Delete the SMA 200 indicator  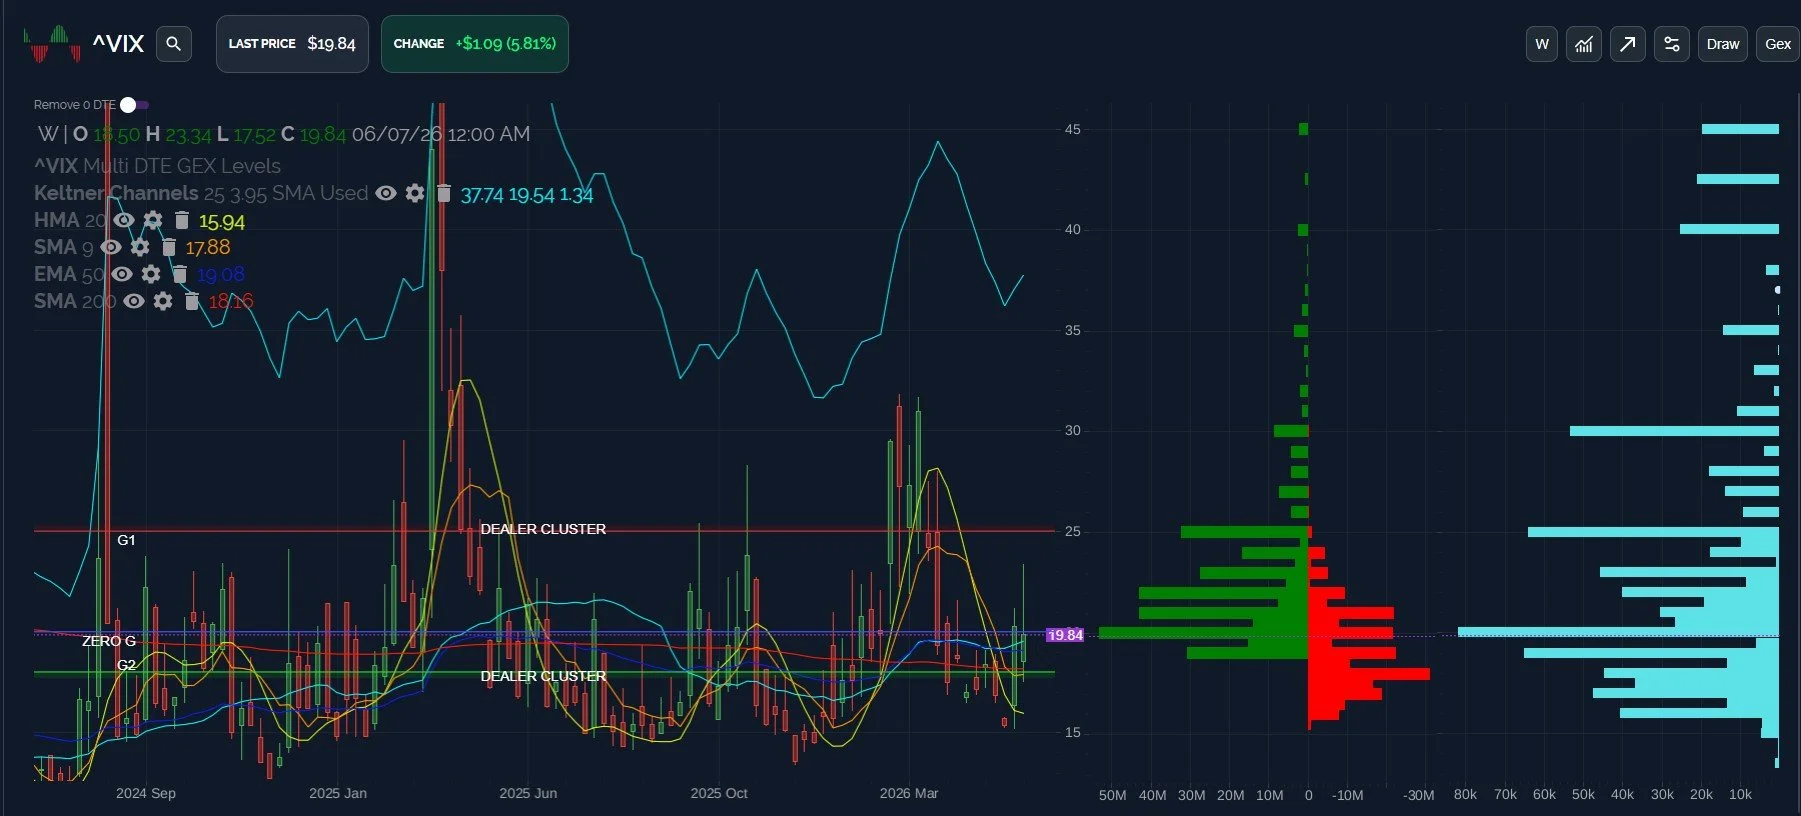192,301
